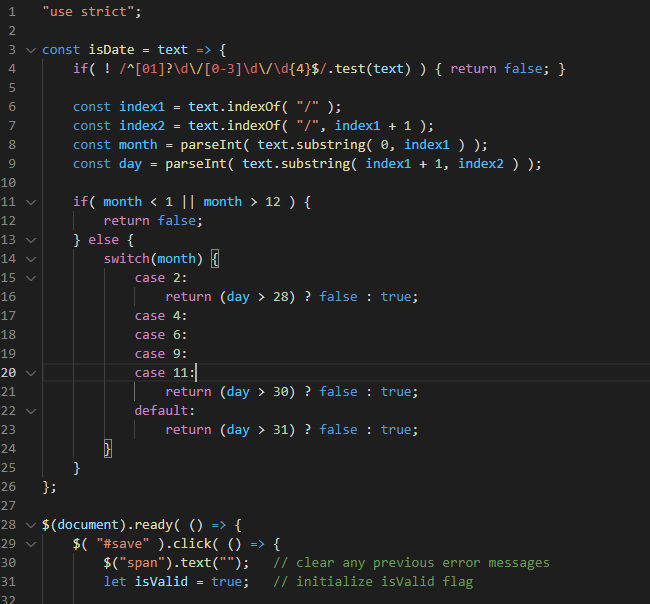Click the highlighted opening brace after switch(month)

(x=215, y=259)
